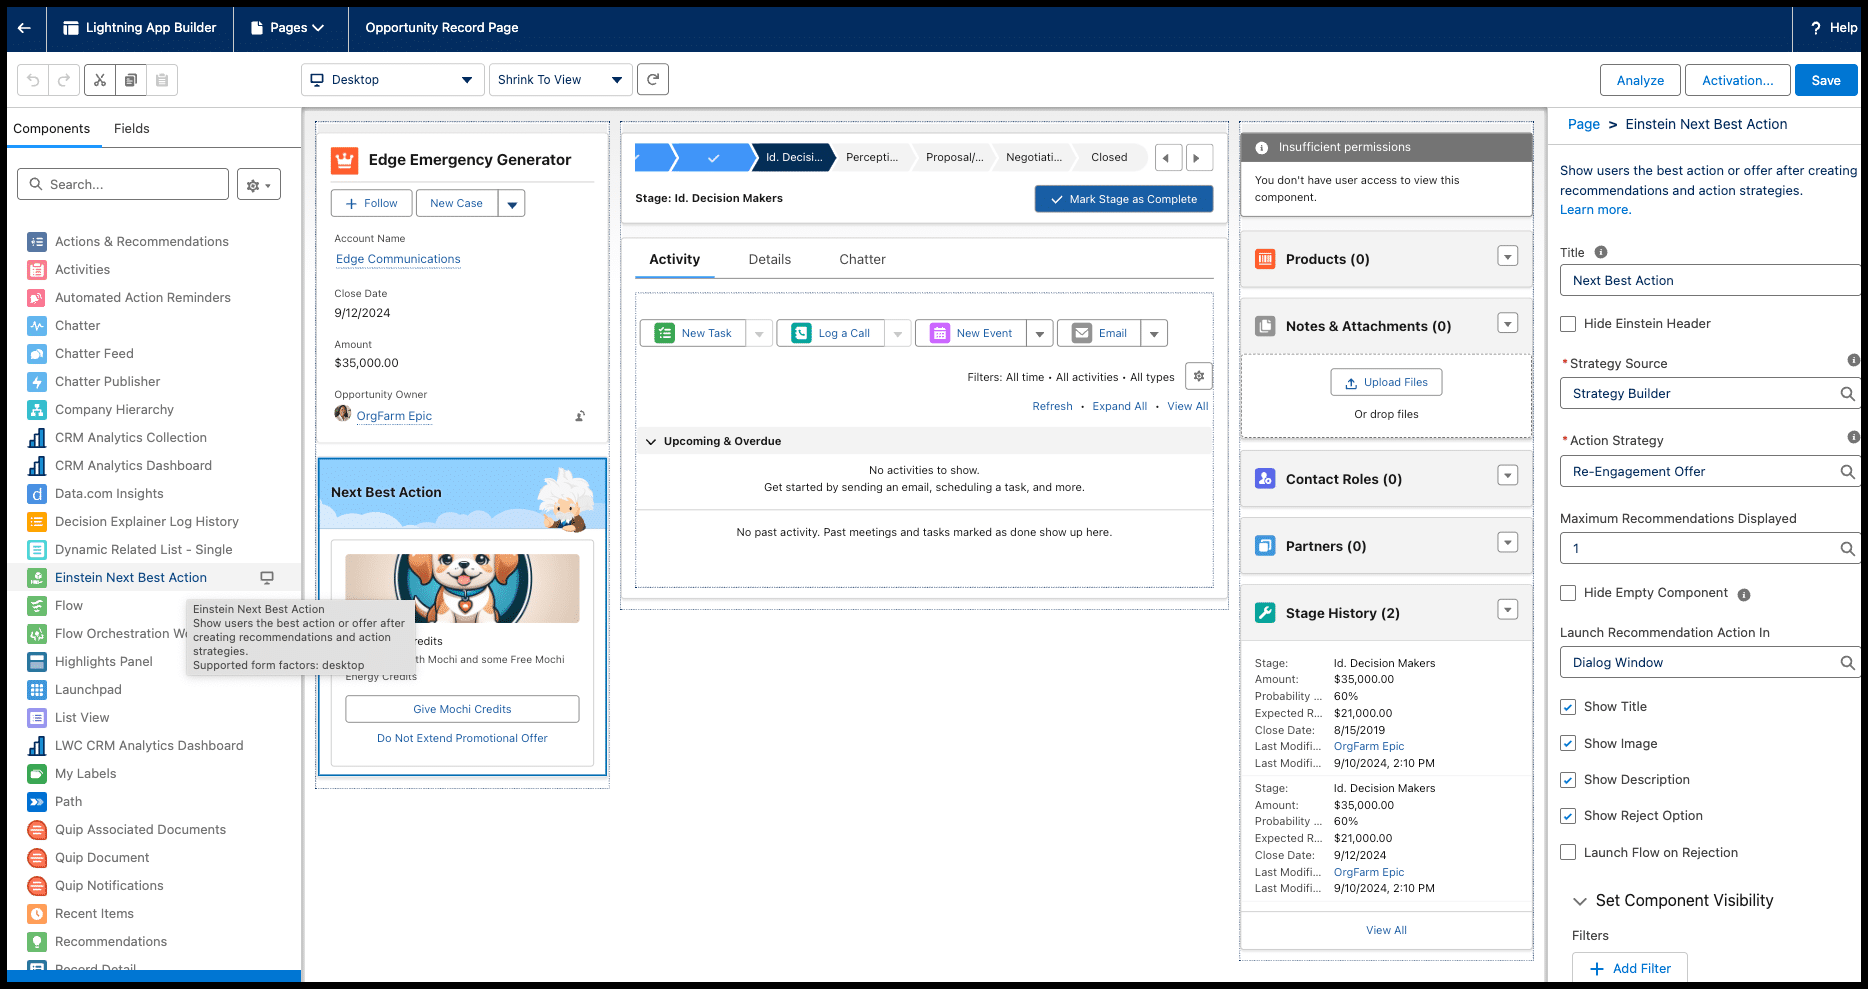
Task: Click the Stage History wrench icon
Action: [x=1265, y=613]
